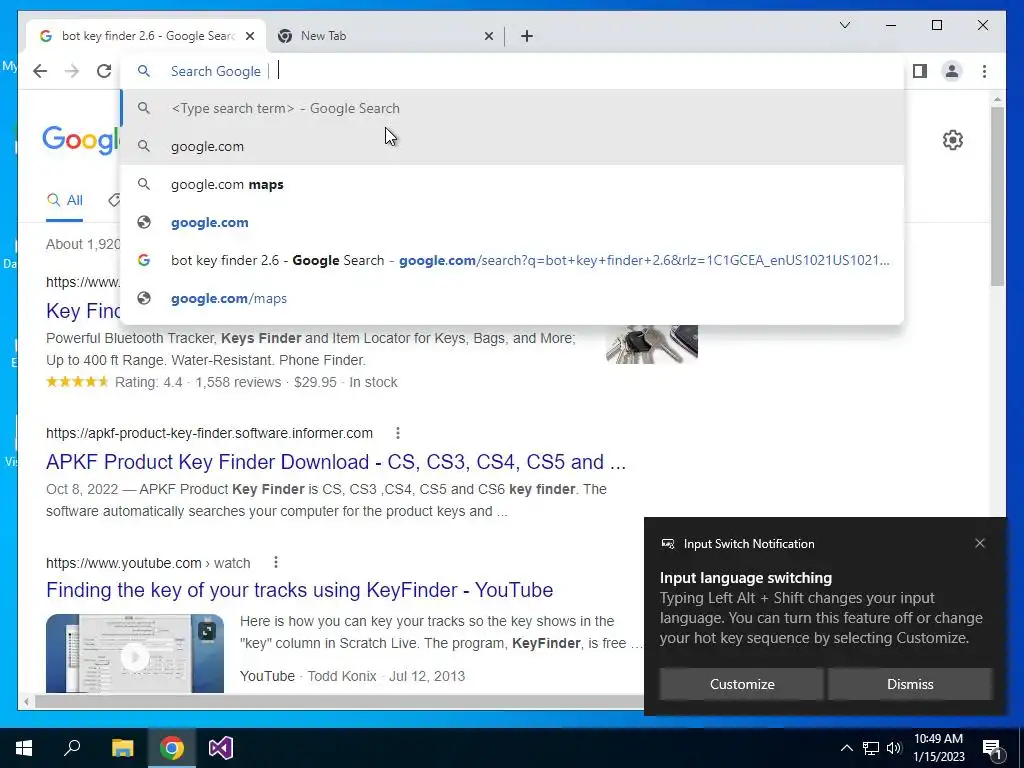This screenshot has width=1024, height=768.
Task: Click the network tray icon
Action: pyautogui.click(x=871, y=748)
